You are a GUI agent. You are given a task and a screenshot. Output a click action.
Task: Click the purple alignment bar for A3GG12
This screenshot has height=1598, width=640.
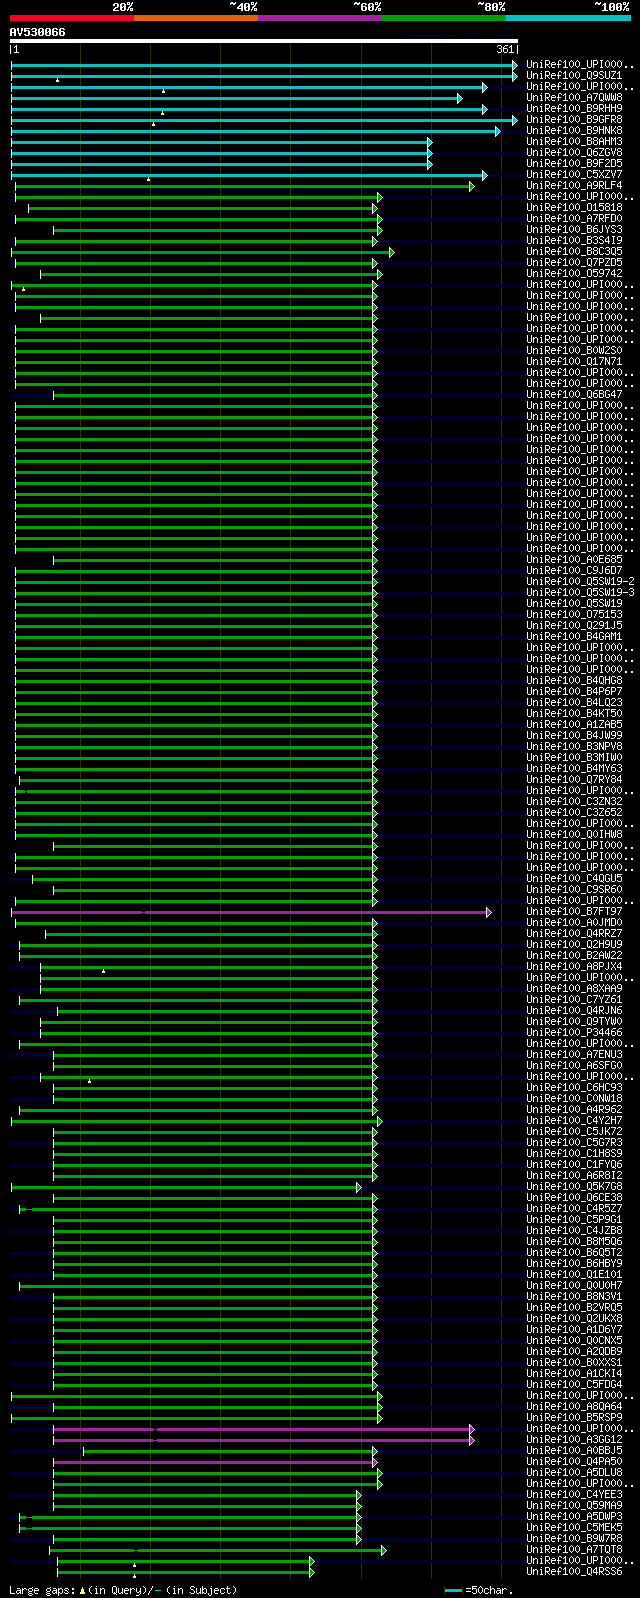pyautogui.click(x=263, y=1440)
